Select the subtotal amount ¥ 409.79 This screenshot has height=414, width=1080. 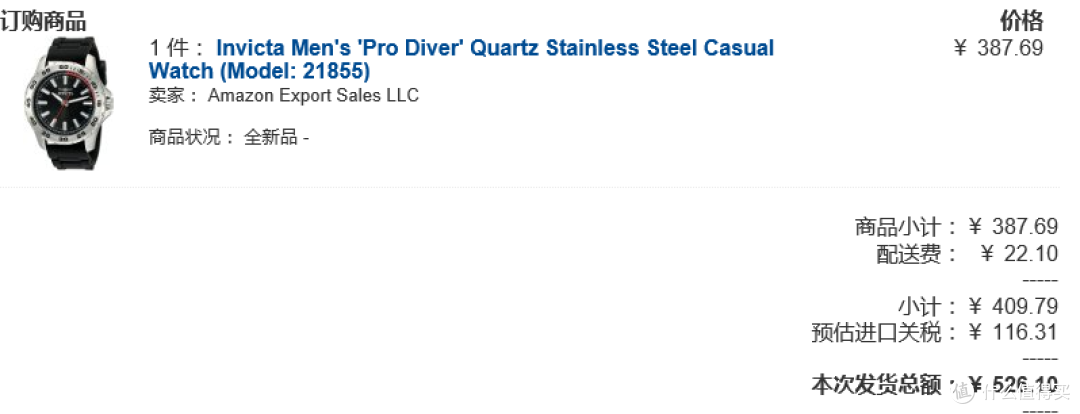1013,306
